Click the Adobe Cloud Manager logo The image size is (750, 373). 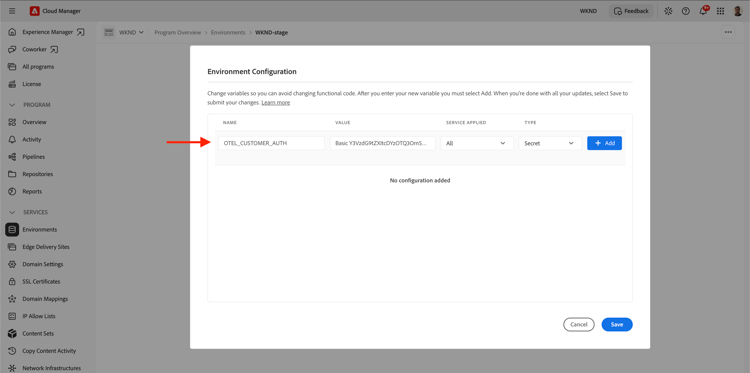pos(34,11)
